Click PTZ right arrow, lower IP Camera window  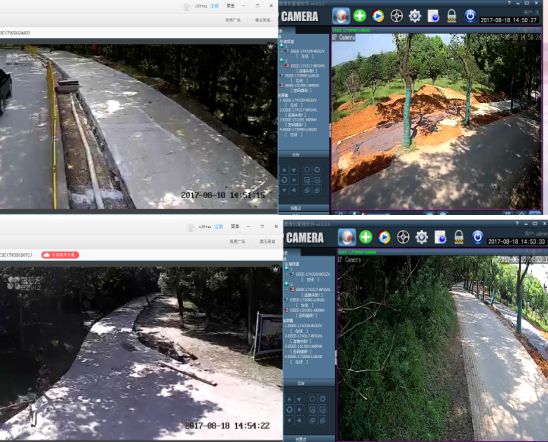300,410
